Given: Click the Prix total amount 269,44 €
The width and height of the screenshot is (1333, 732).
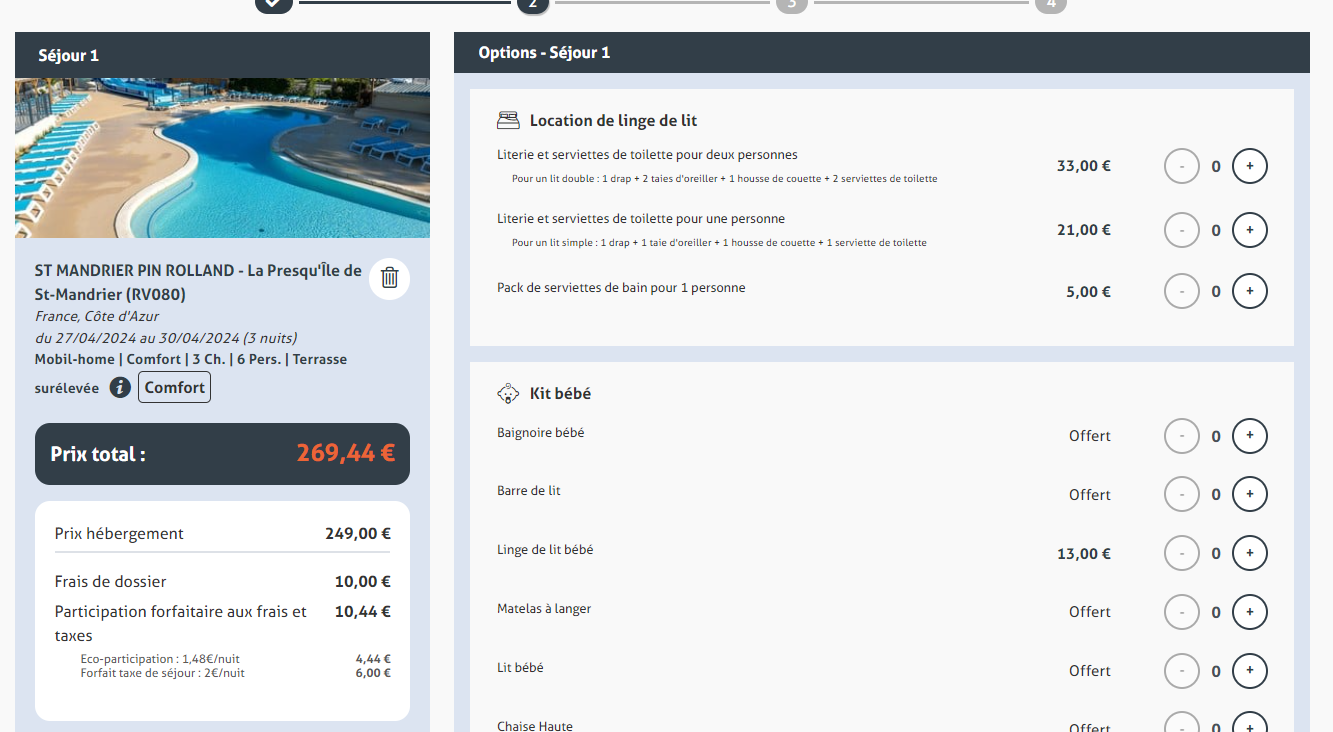Looking at the screenshot, I should (345, 454).
